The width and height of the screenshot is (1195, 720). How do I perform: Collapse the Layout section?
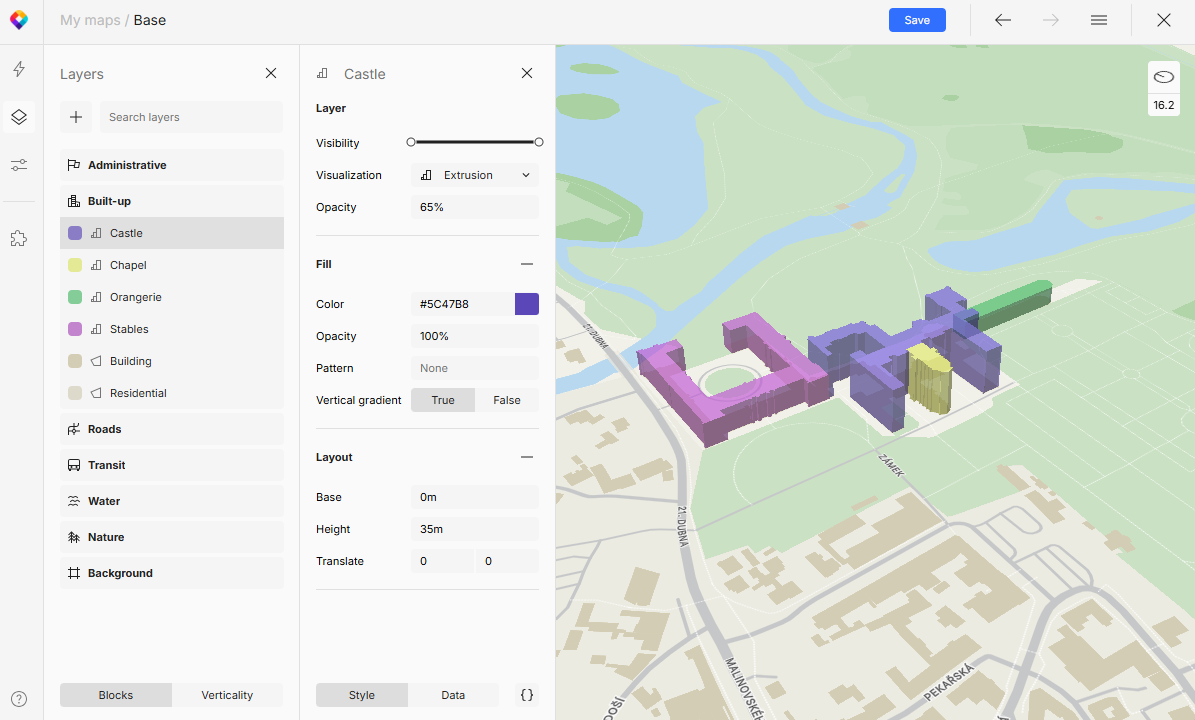(x=527, y=456)
